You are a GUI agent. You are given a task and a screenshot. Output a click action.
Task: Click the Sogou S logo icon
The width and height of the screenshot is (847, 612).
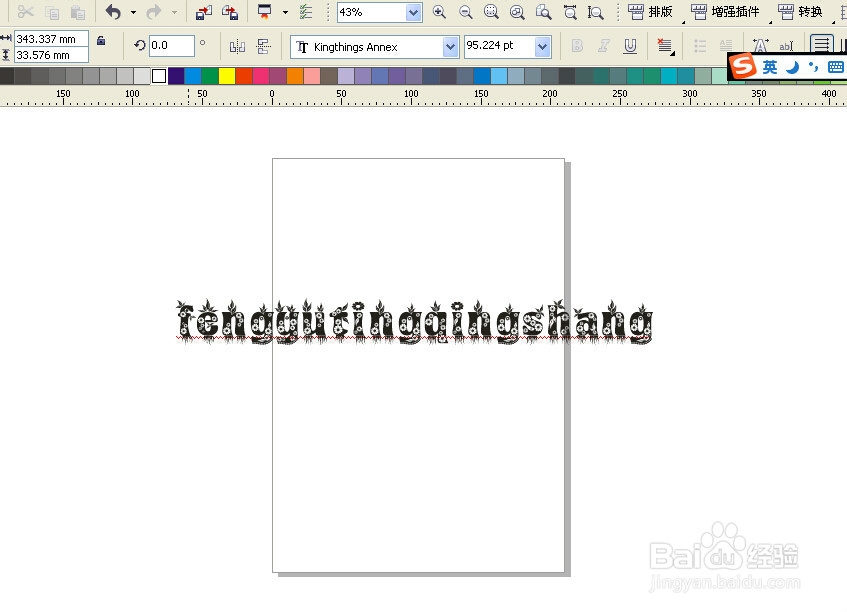[743, 66]
